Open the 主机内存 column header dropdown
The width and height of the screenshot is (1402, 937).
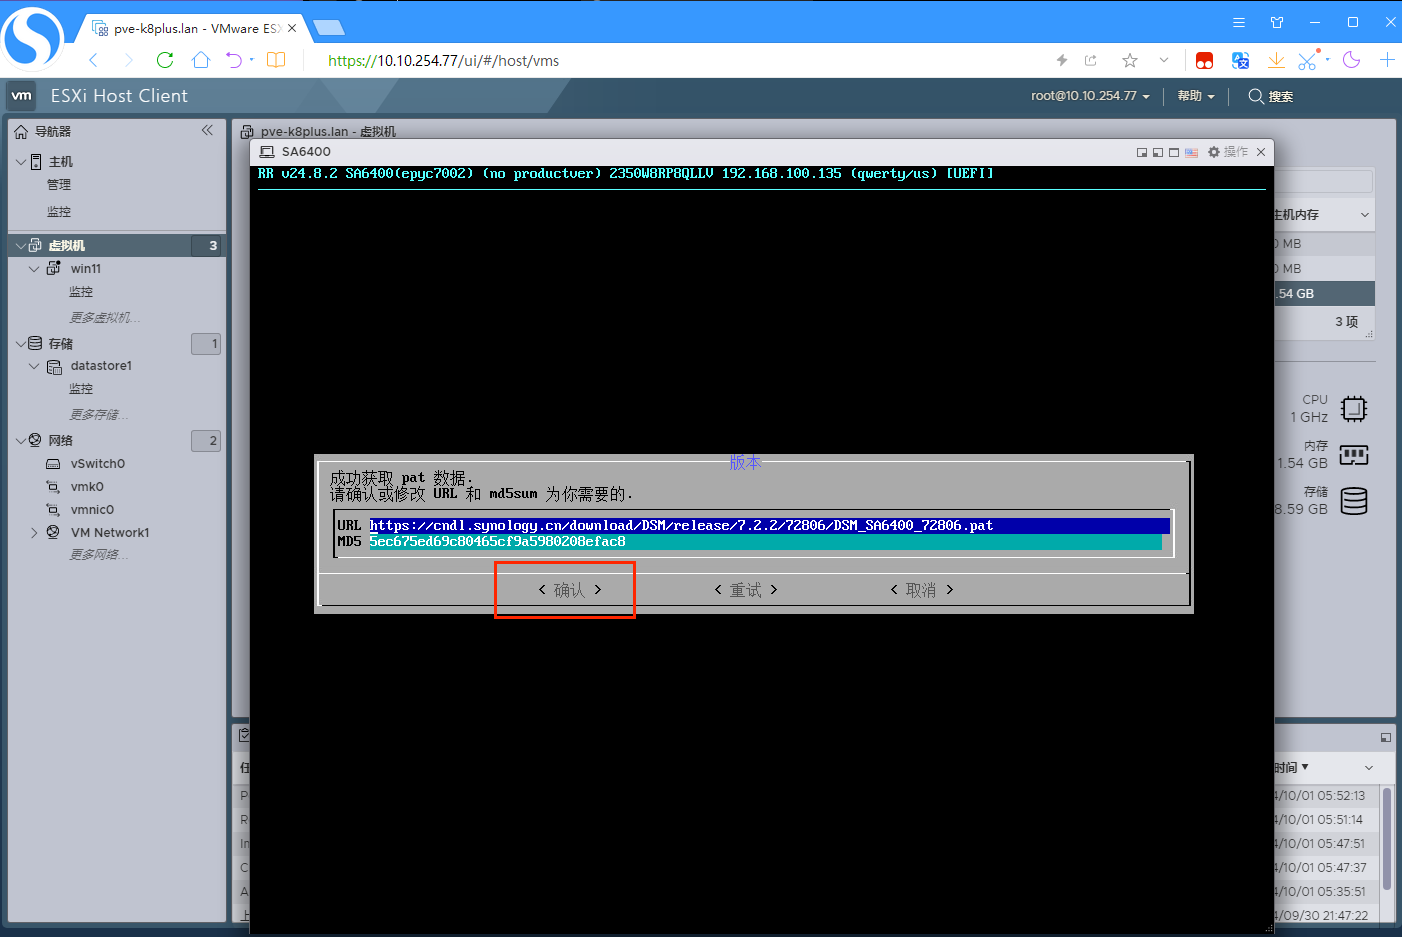(1365, 215)
